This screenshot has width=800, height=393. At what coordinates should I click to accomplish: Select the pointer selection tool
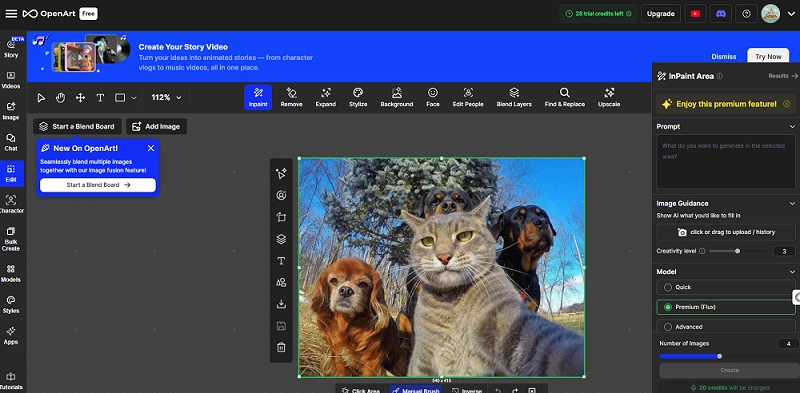41,97
